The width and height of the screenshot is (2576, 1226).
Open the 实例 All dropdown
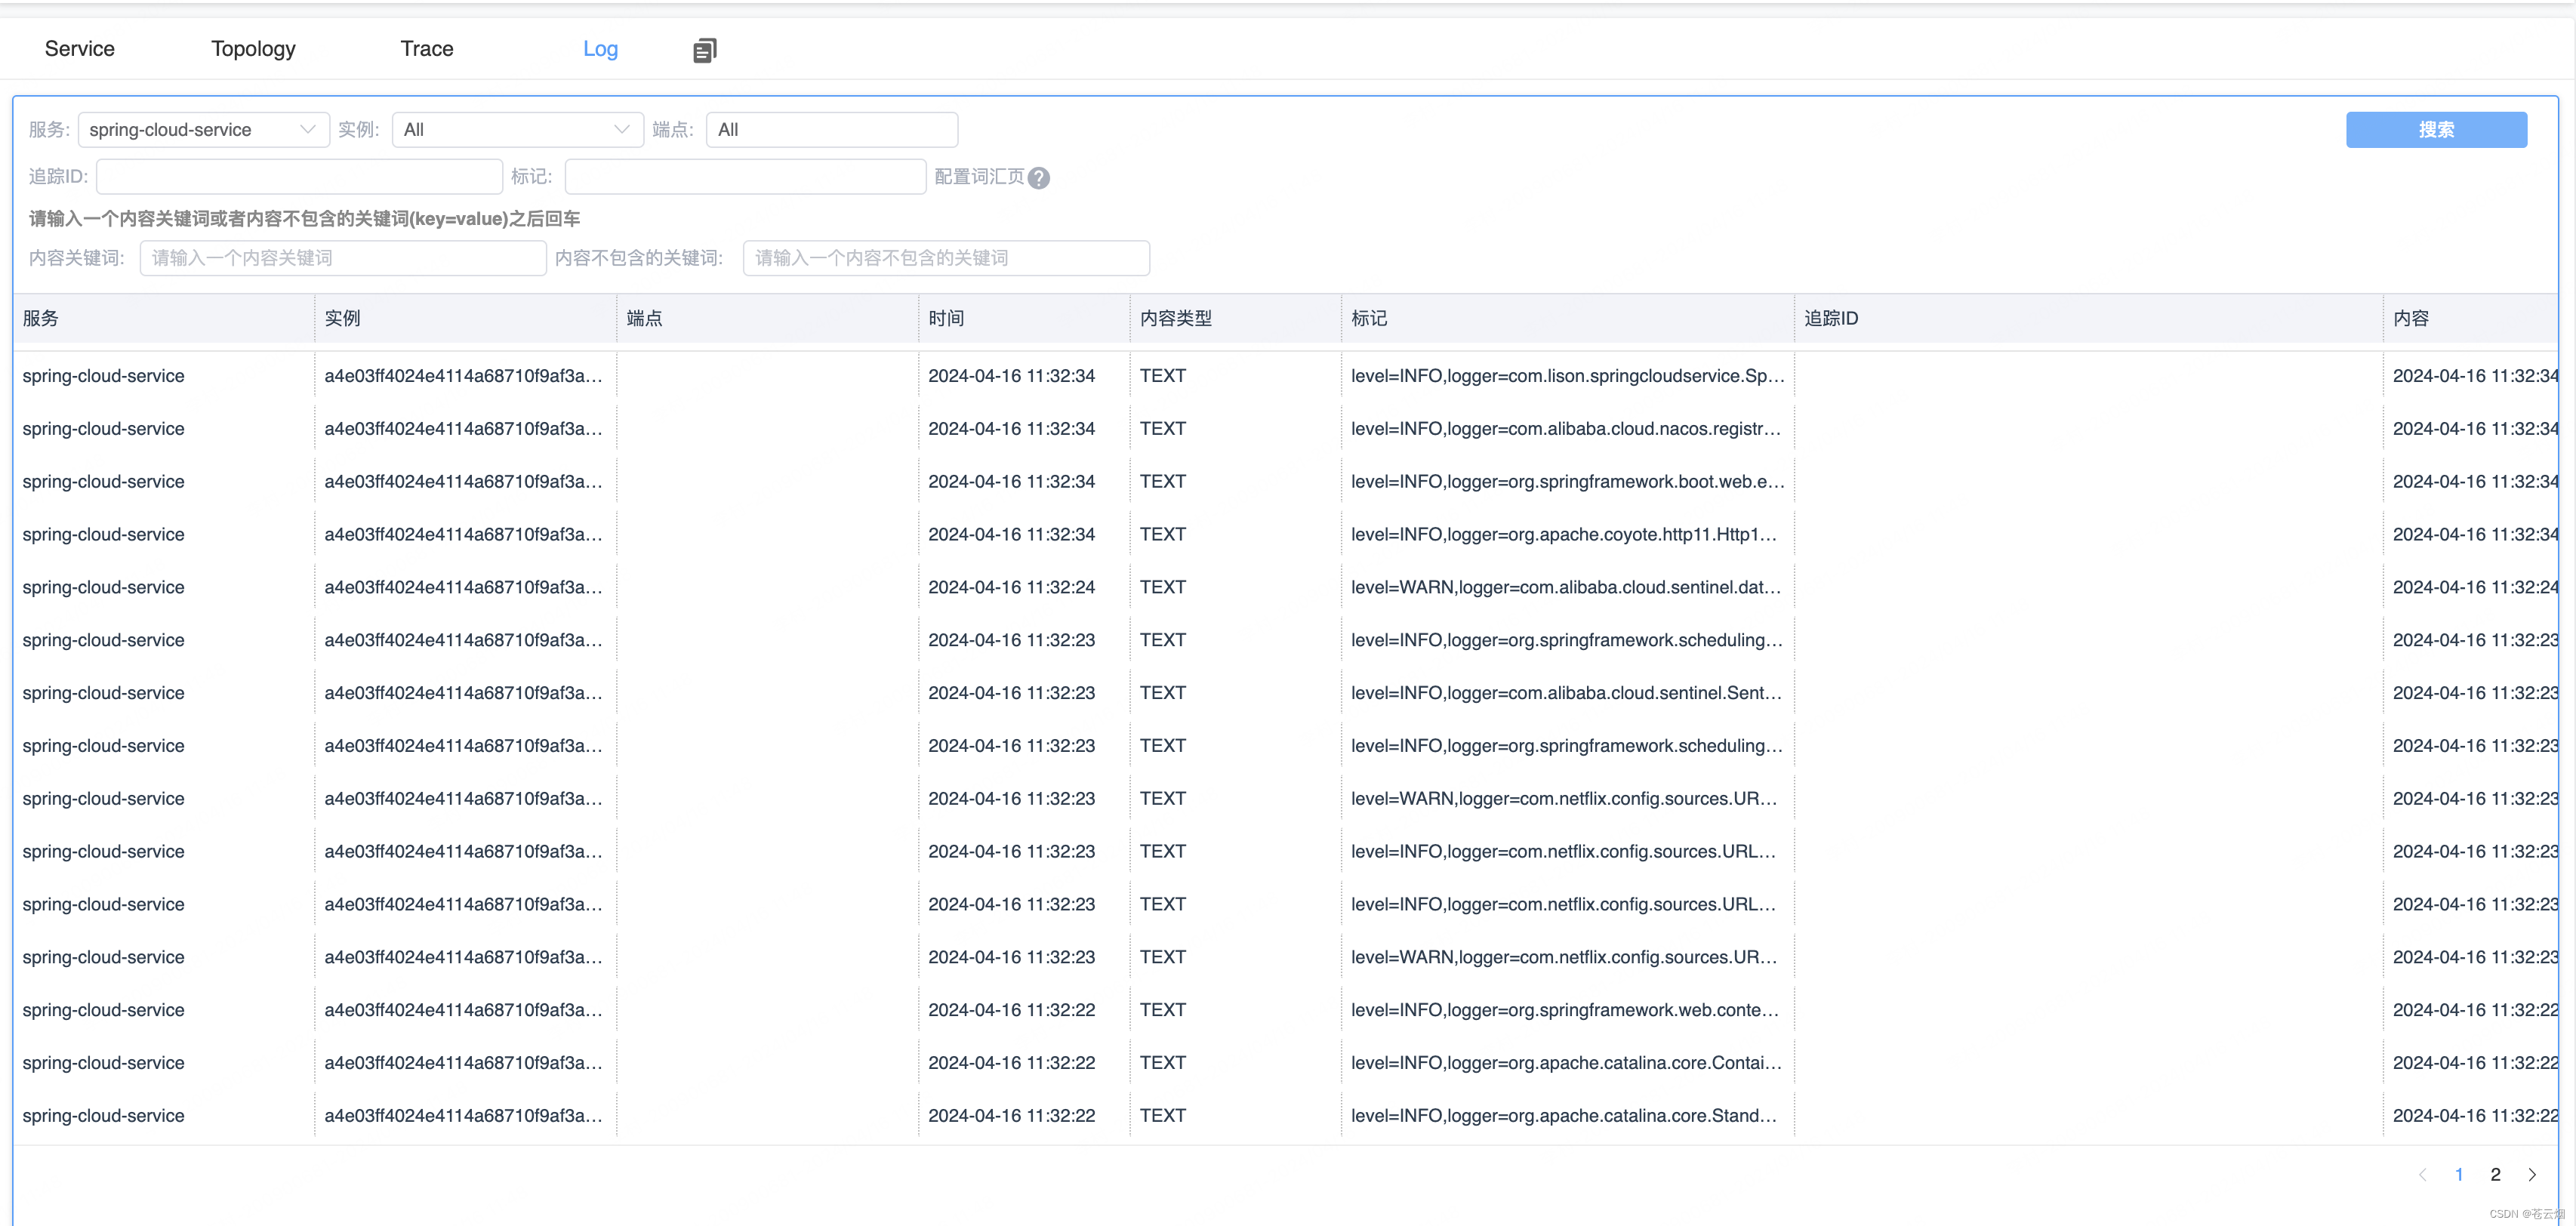517,130
